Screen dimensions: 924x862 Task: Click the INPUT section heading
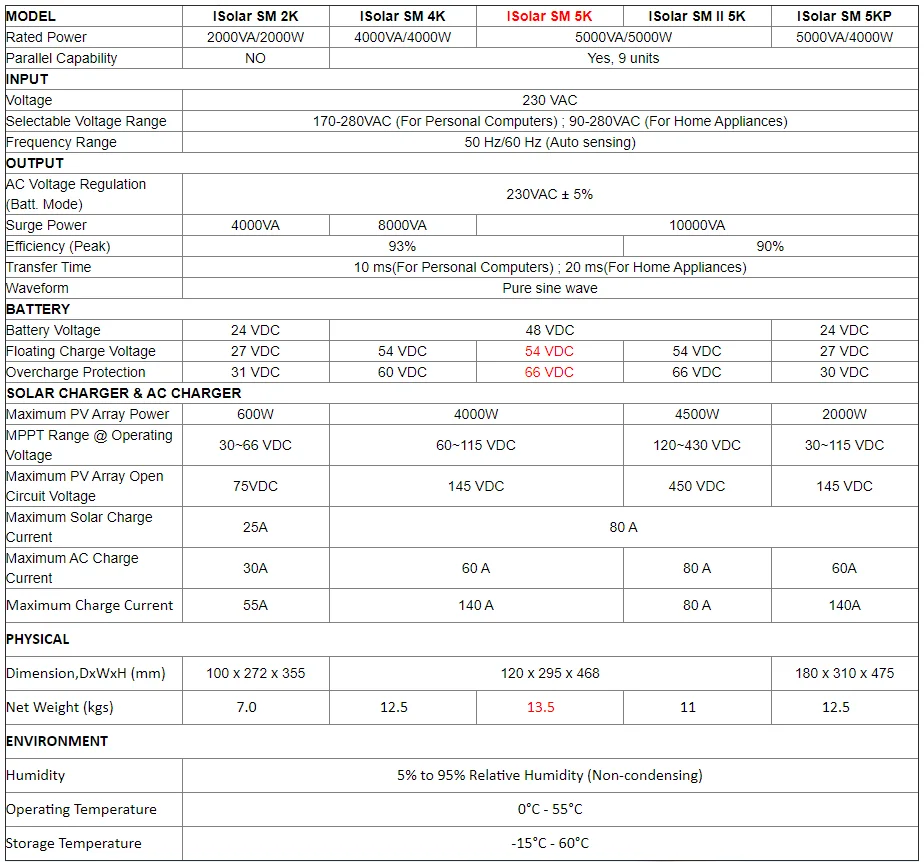(27, 79)
